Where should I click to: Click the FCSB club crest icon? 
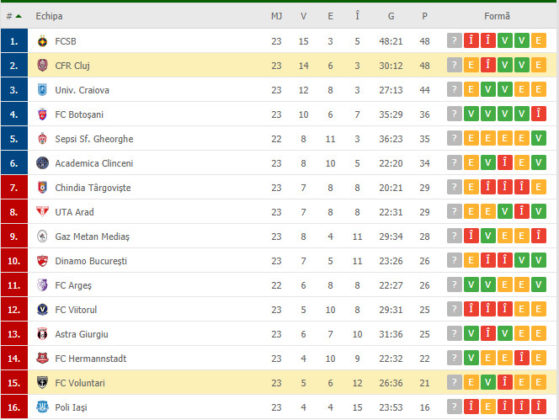(42, 41)
